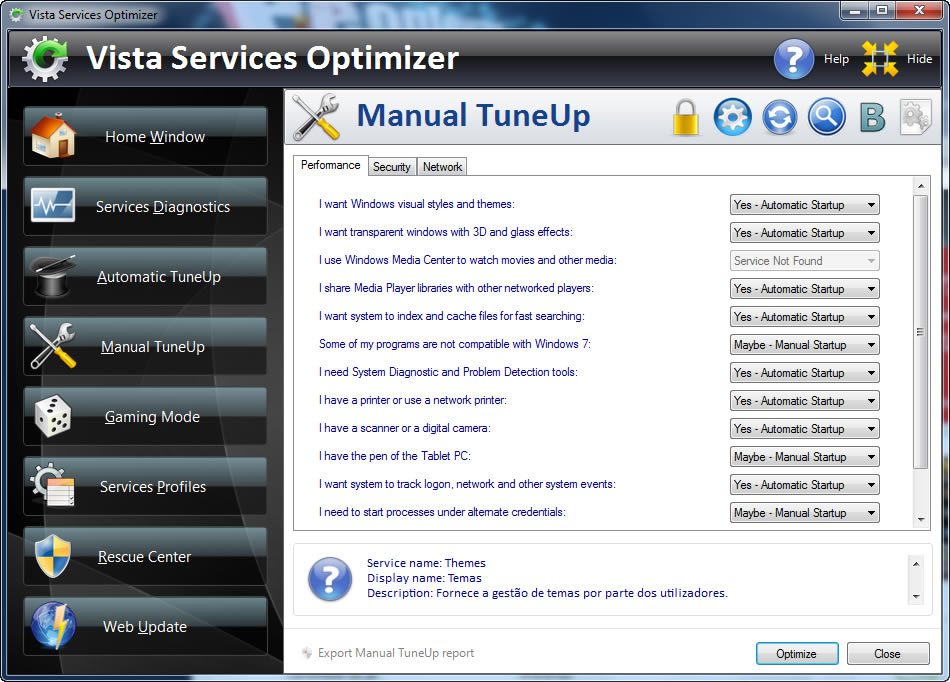Go to Services Diagnostics
Screen dimensions: 950x682
[145, 207]
